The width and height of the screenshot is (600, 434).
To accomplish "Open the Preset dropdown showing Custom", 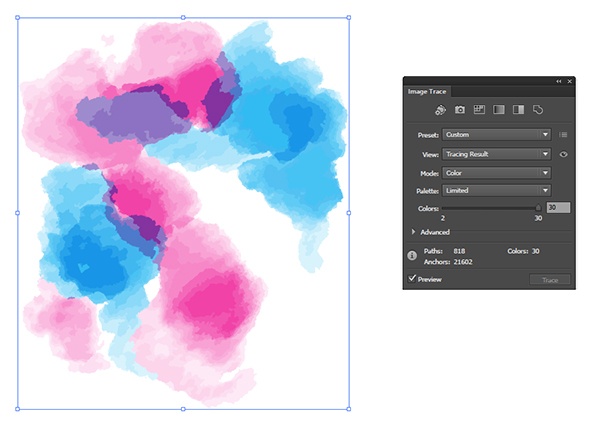I will coord(497,135).
